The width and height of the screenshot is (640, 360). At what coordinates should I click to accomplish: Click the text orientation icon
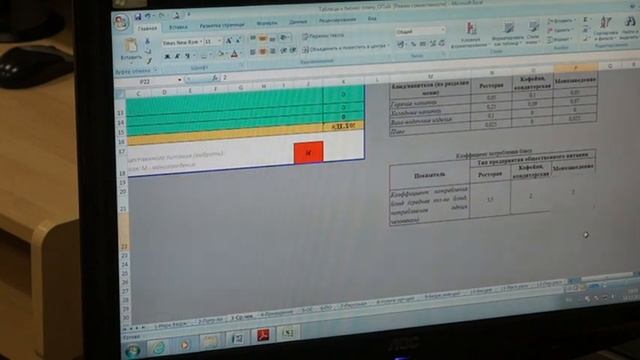pyautogui.click(x=283, y=38)
